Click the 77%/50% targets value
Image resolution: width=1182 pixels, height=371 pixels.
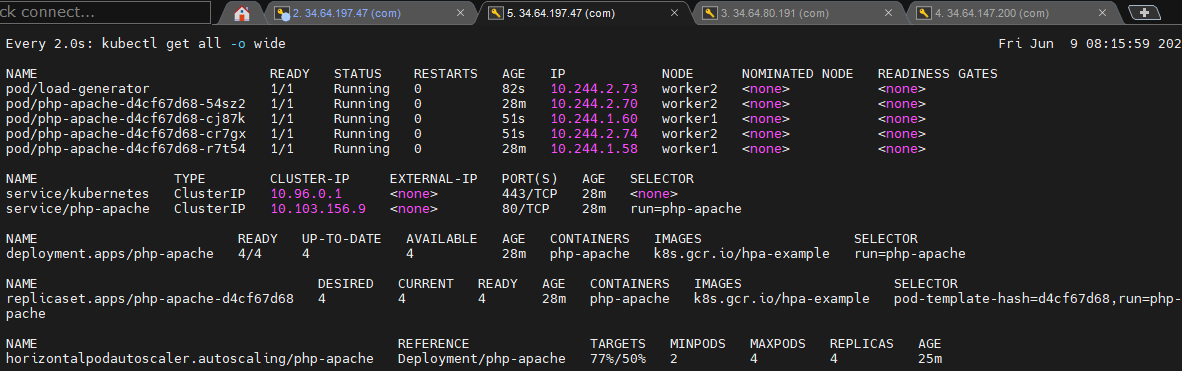[617, 359]
